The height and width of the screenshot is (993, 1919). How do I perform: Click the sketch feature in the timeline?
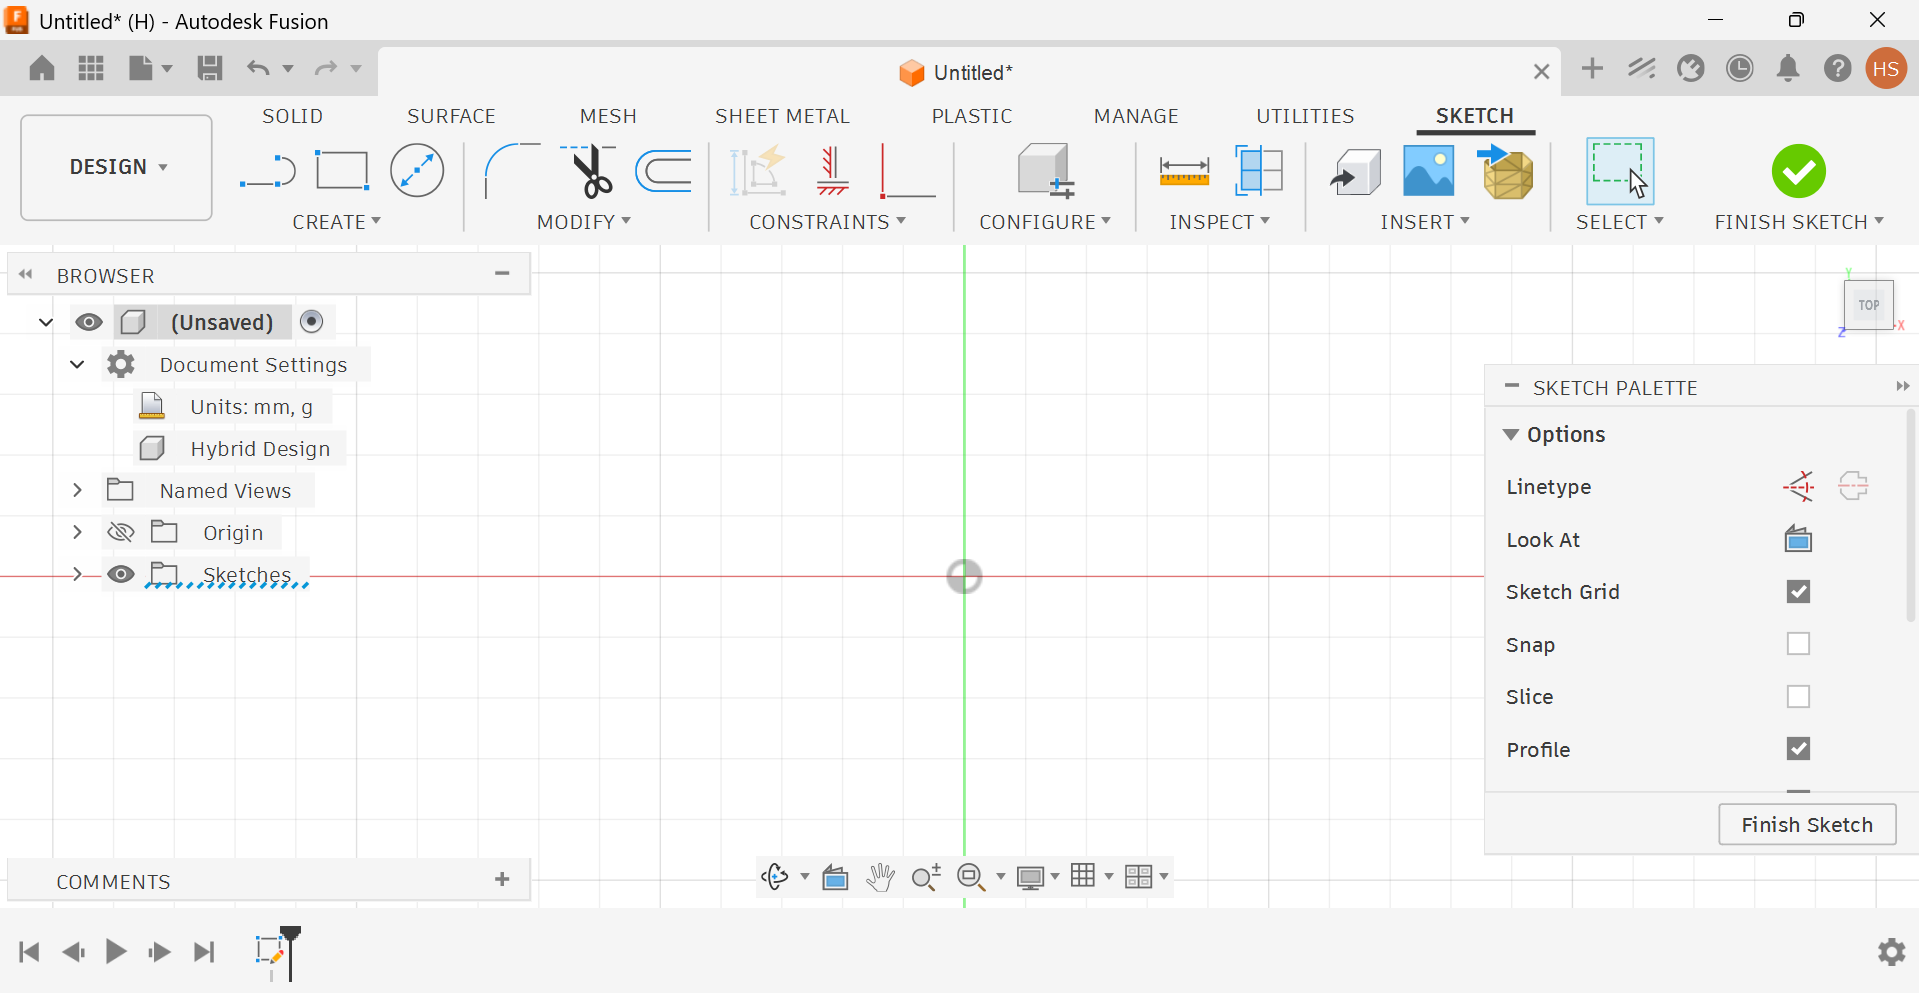[x=270, y=951]
